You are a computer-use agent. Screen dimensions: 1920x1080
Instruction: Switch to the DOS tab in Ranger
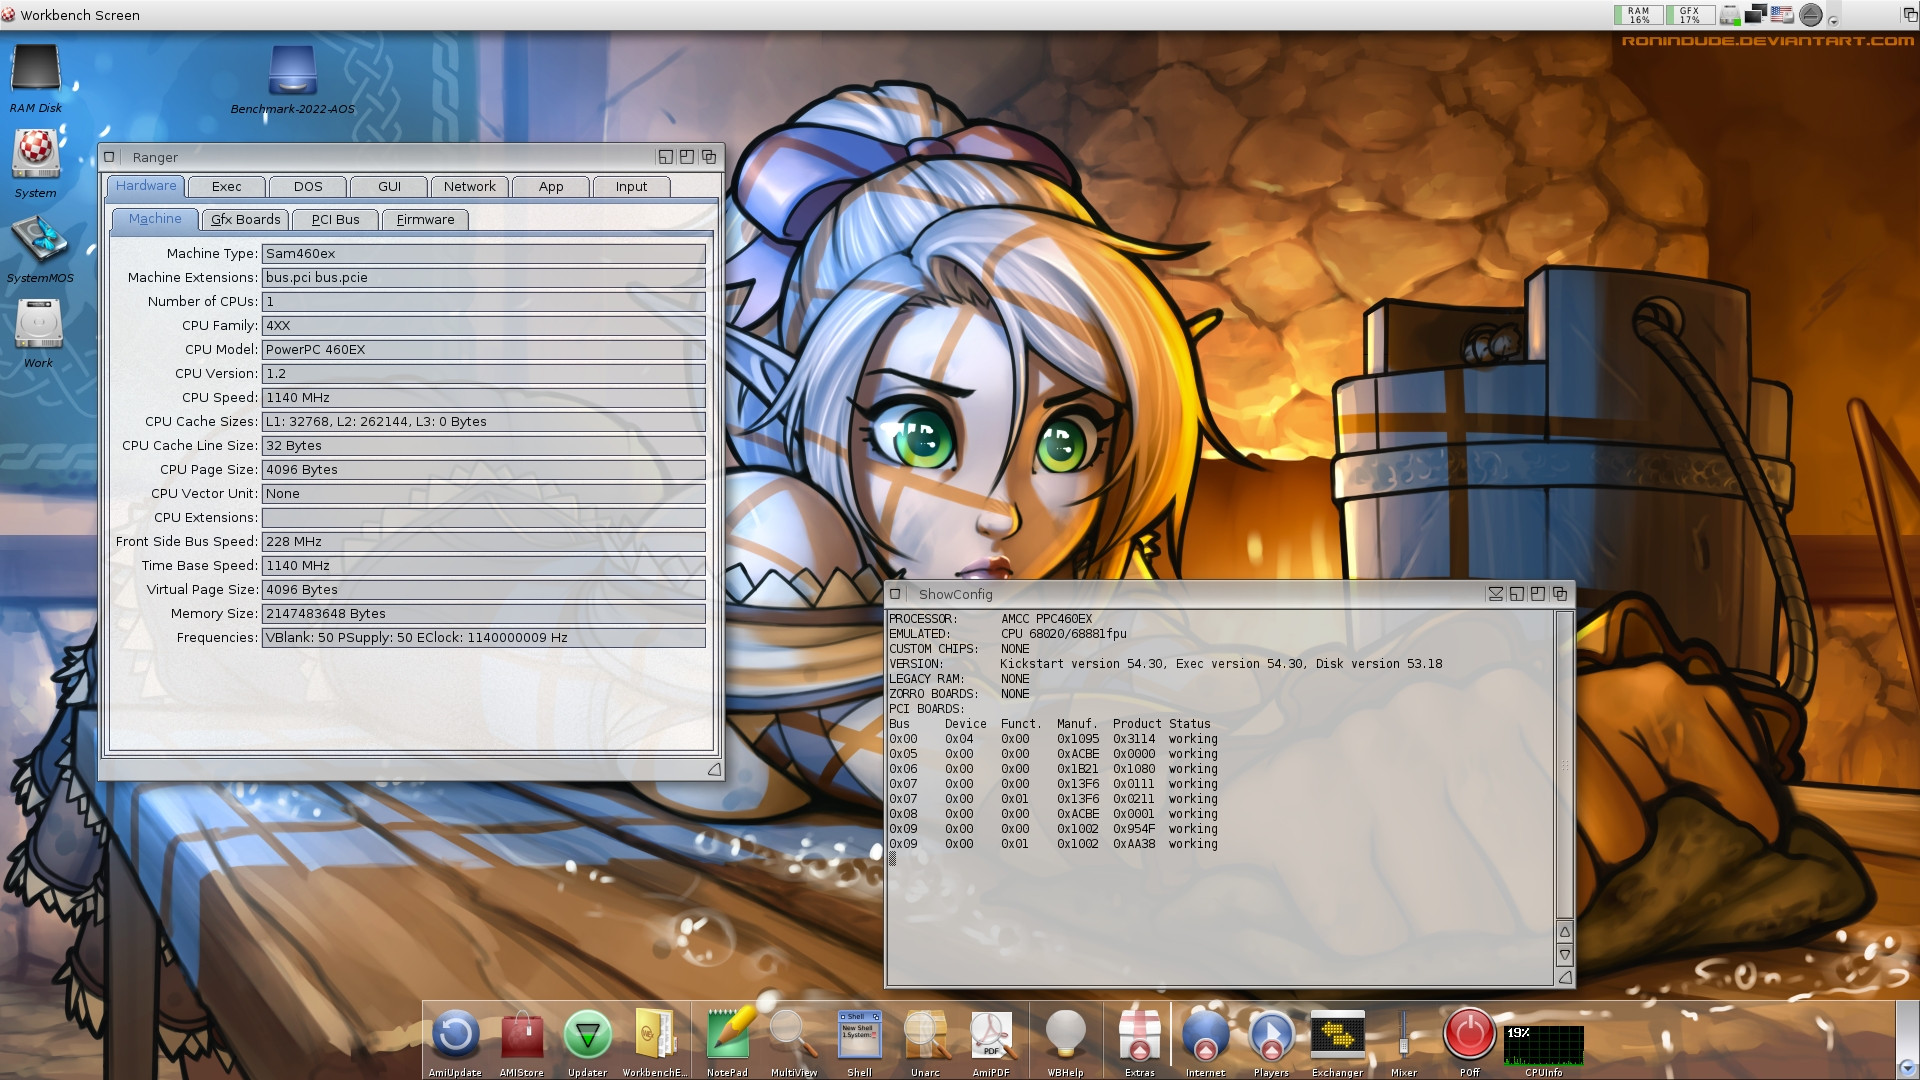(x=308, y=187)
